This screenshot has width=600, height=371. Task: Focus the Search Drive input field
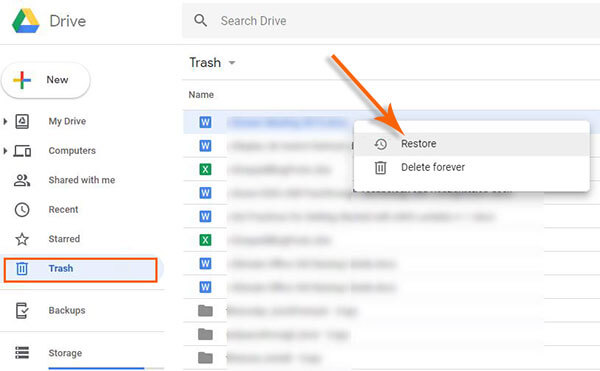(391, 21)
